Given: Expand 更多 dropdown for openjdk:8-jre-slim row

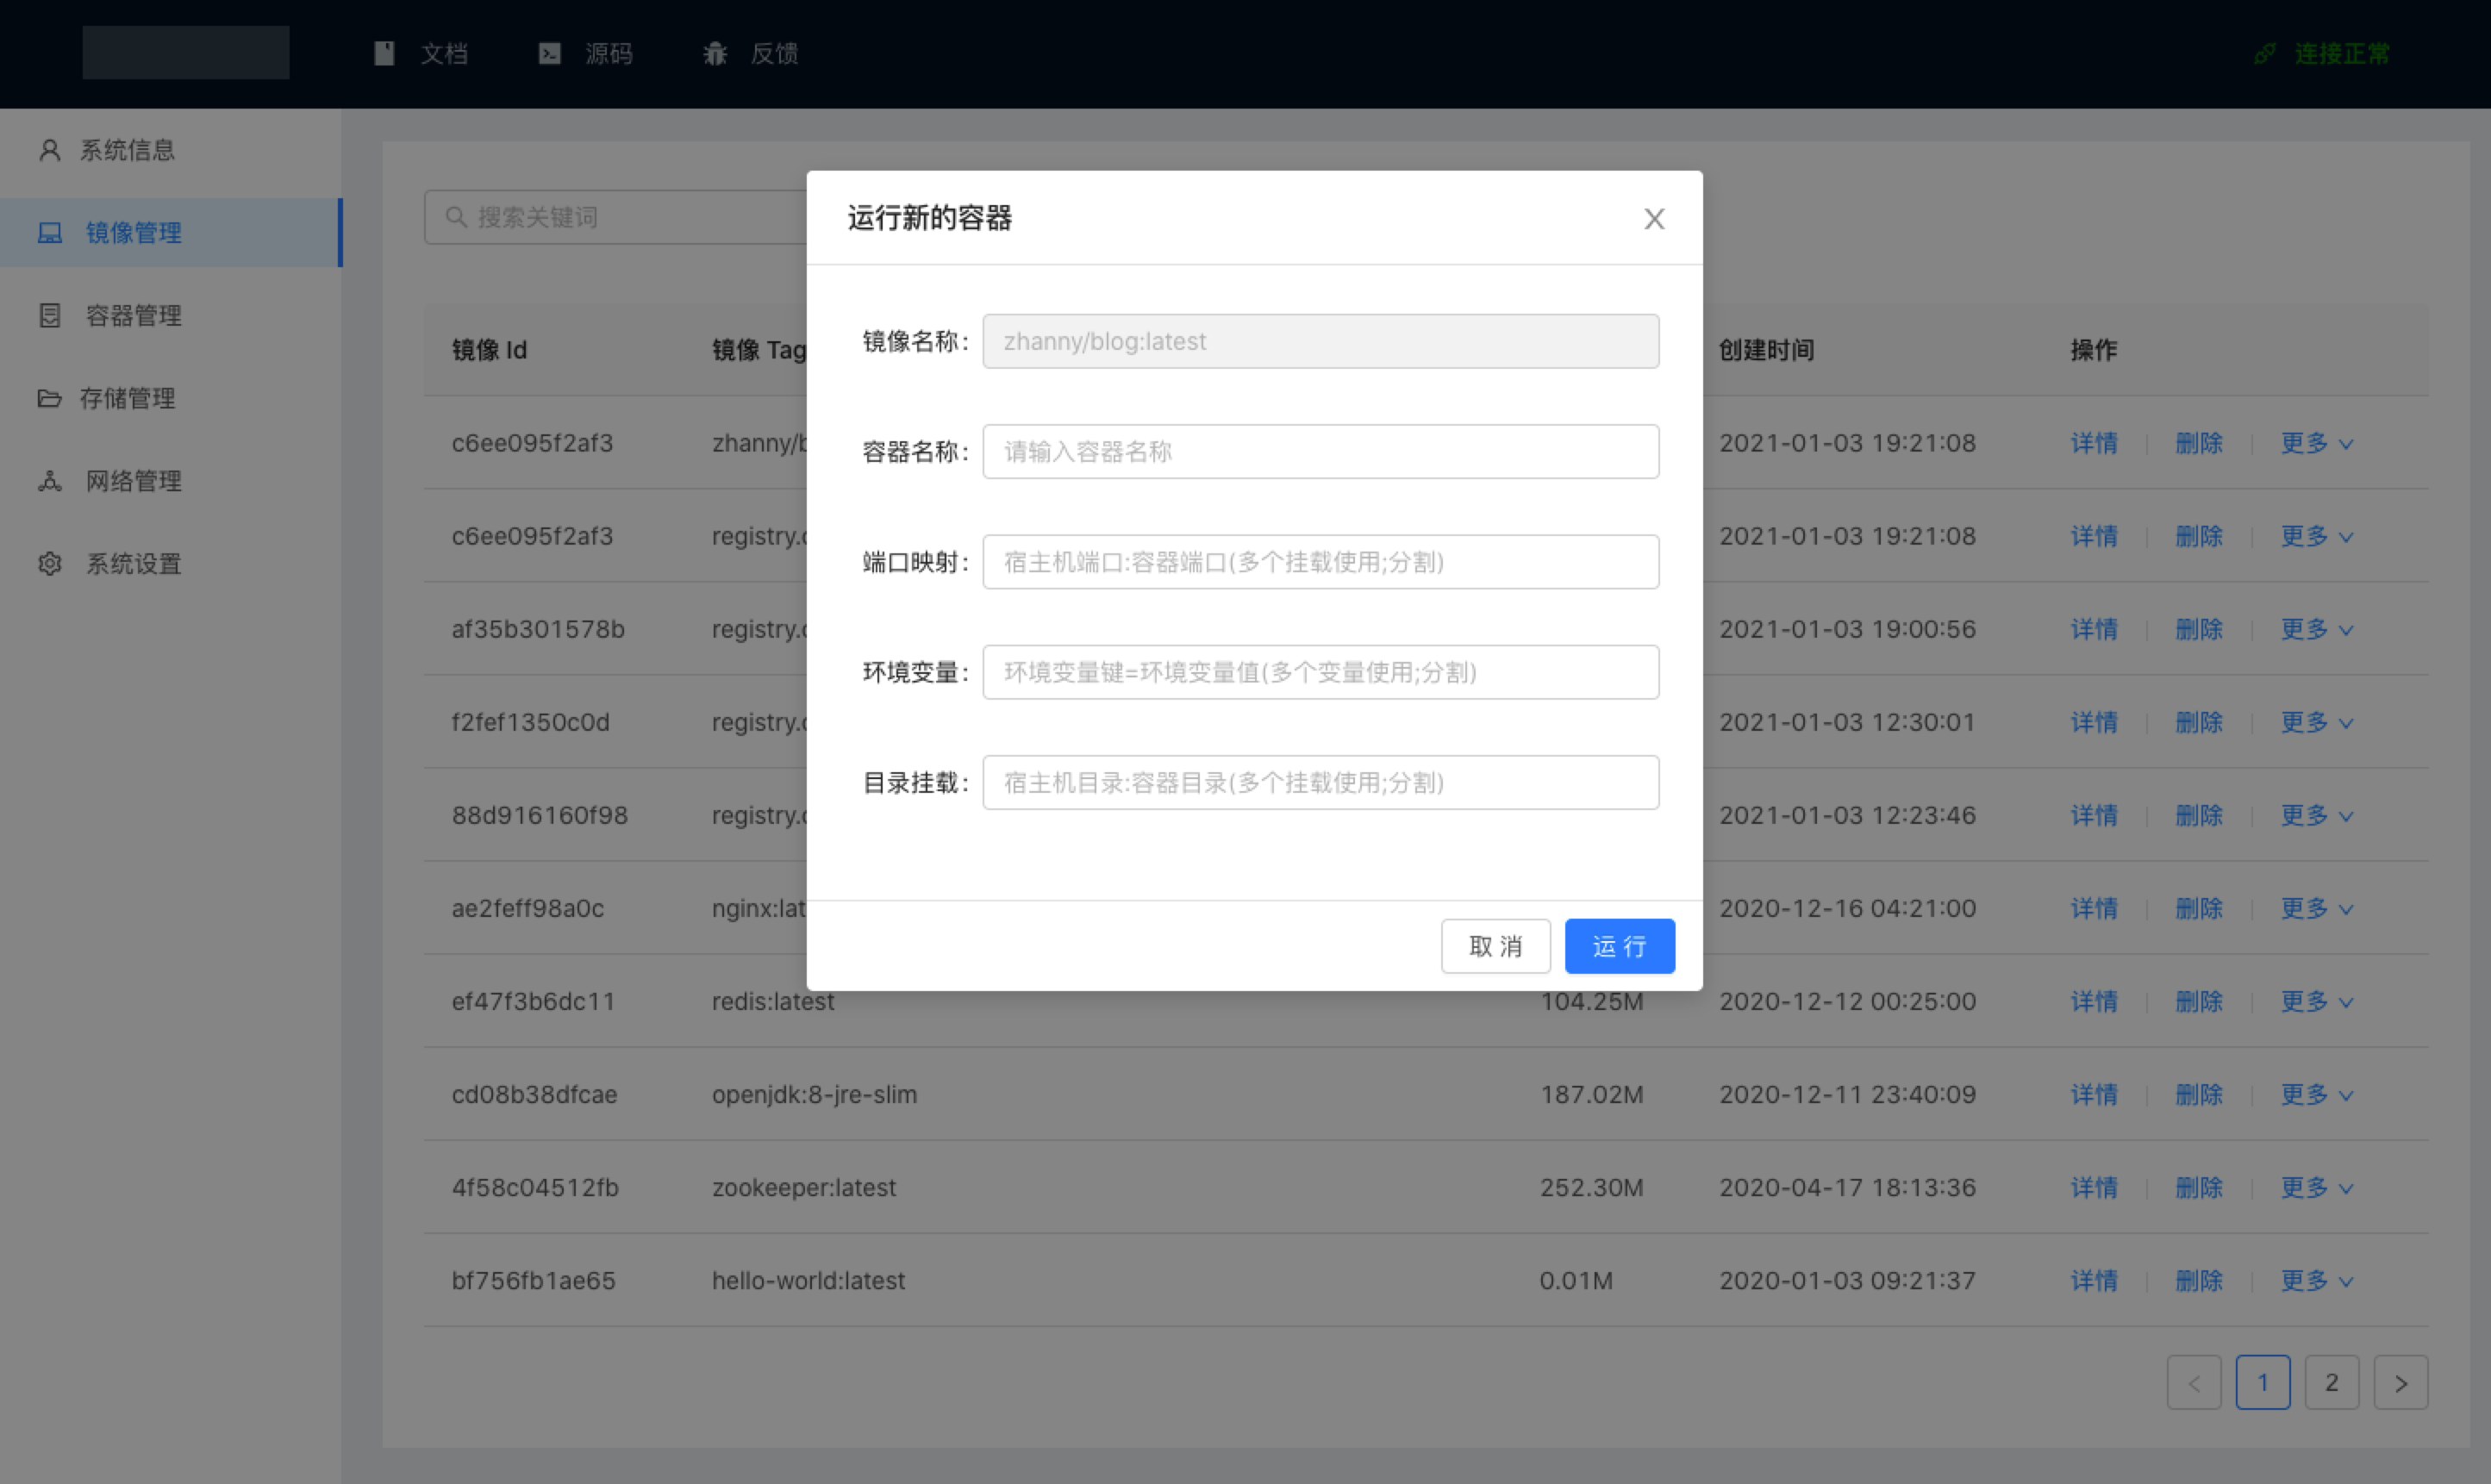Looking at the screenshot, I should [2316, 1095].
